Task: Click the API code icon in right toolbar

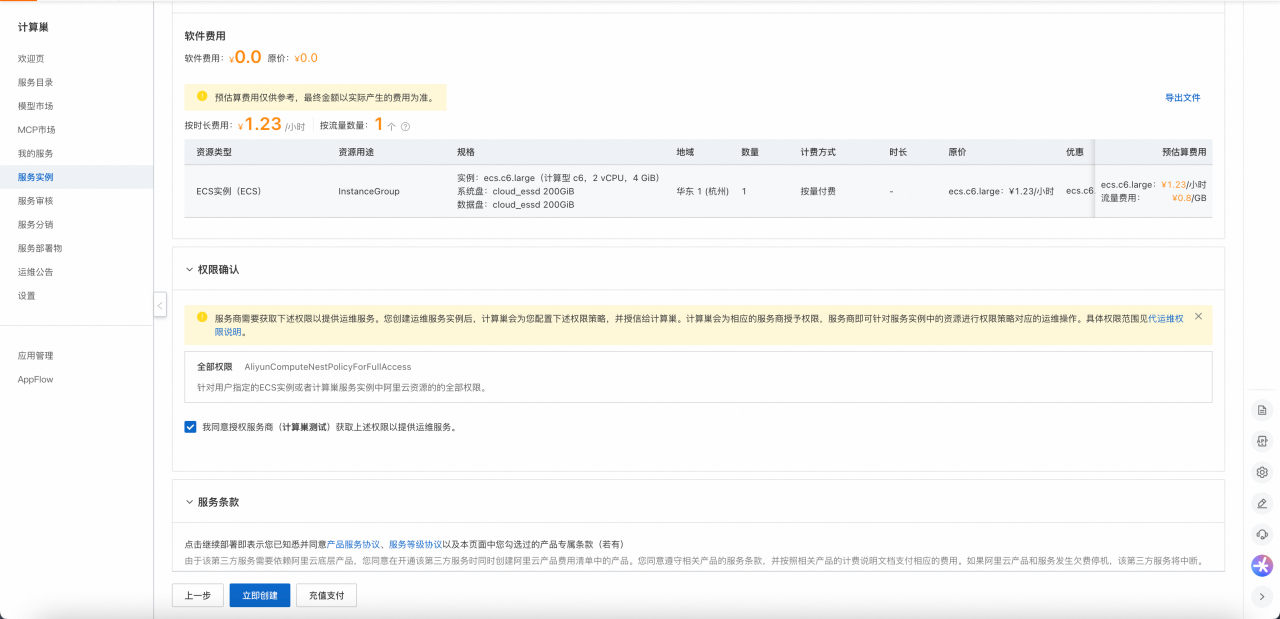Action: tap(1262, 441)
